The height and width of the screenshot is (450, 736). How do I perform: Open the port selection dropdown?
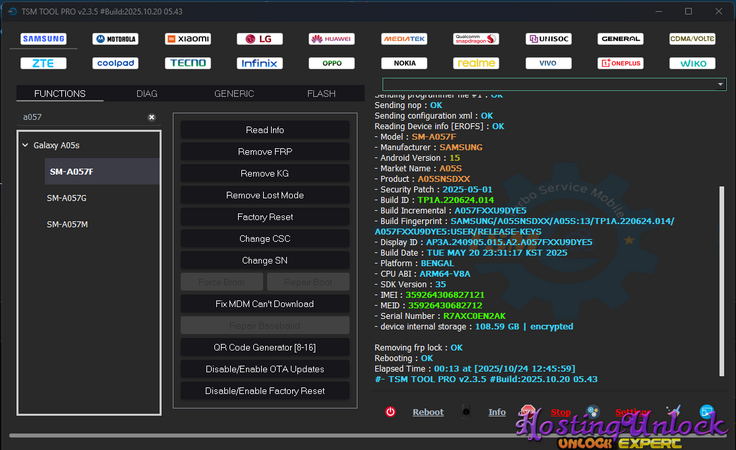coord(720,85)
